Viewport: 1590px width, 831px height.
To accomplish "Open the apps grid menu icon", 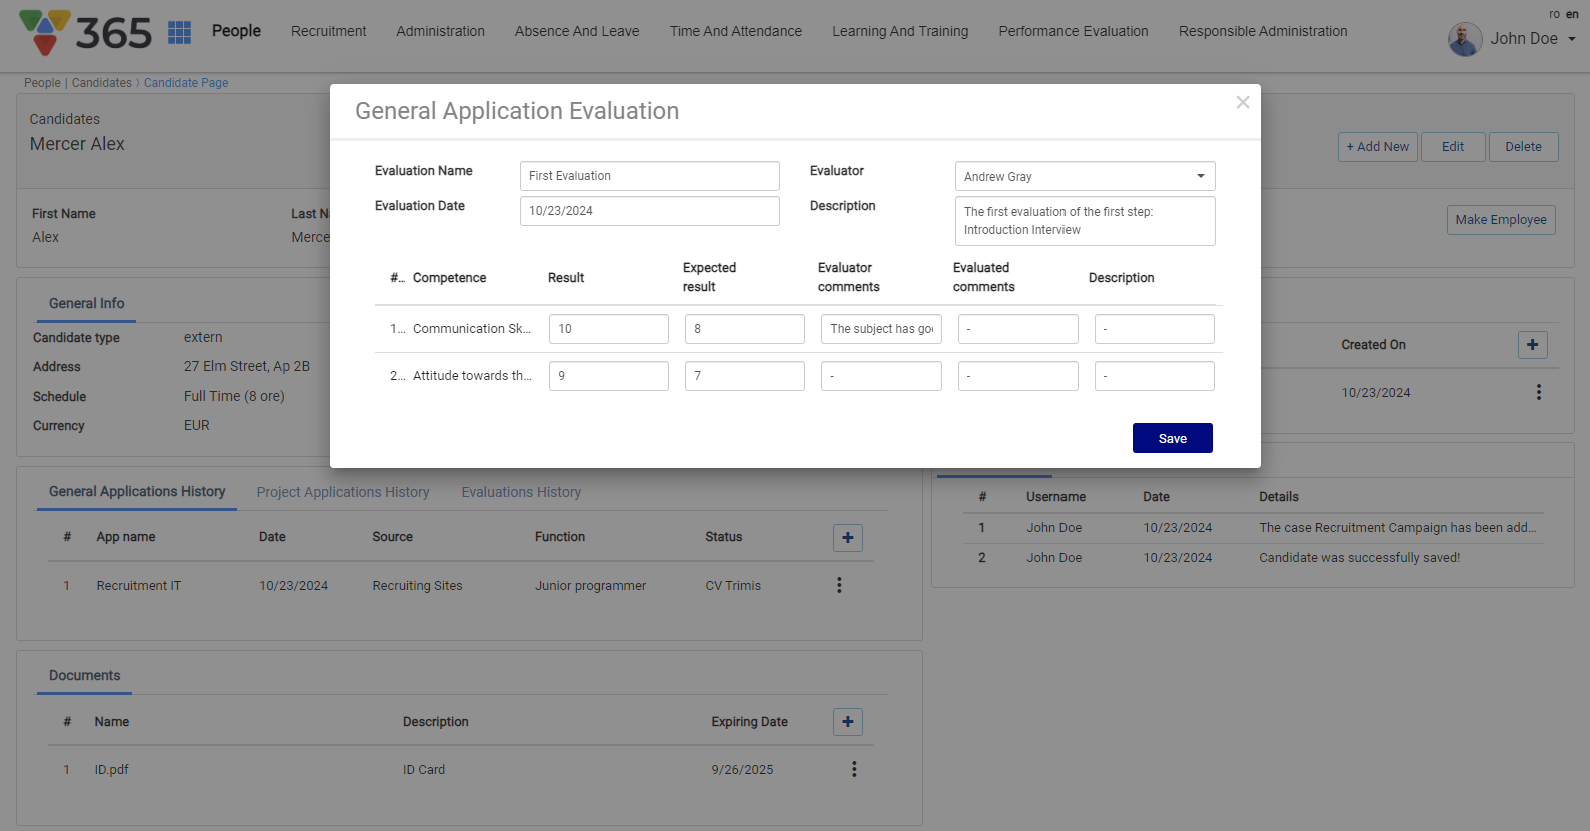I will pos(180,32).
